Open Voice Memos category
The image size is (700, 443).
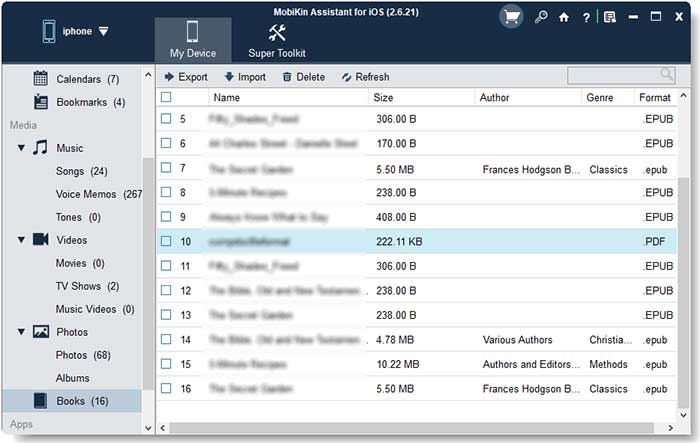pos(99,194)
